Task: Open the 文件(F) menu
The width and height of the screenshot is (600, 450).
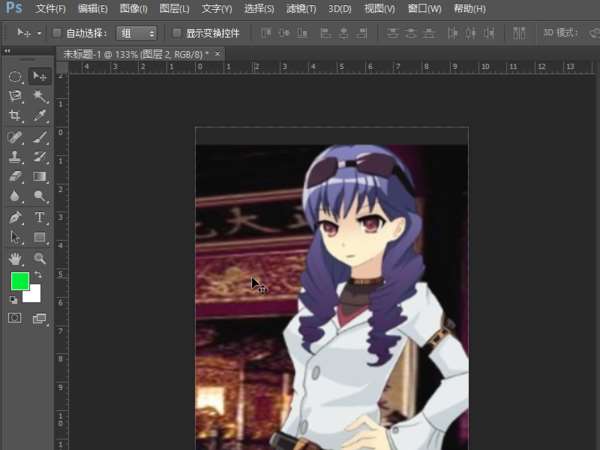Action: click(51, 8)
